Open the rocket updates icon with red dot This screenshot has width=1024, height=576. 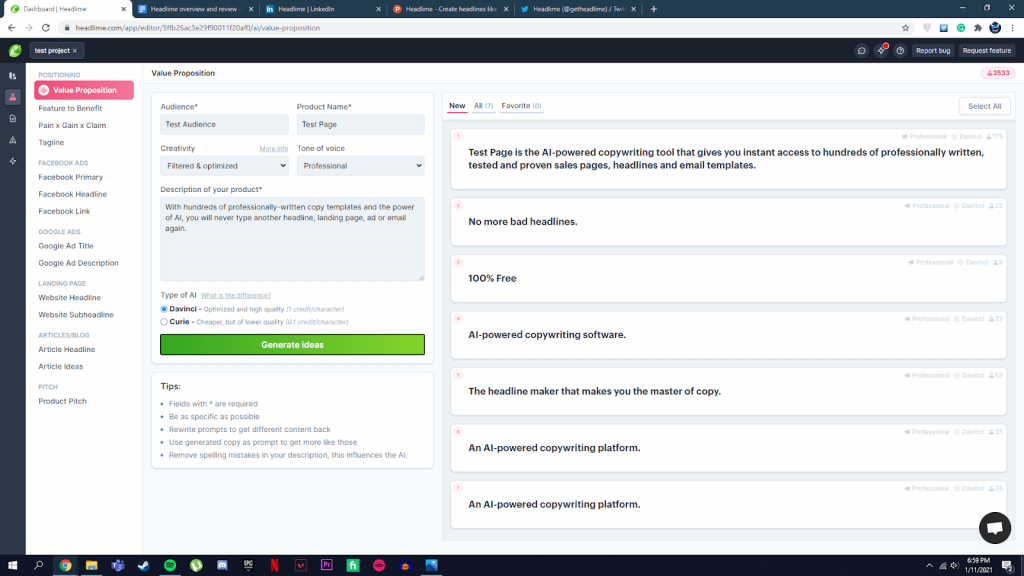click(881, 50)
